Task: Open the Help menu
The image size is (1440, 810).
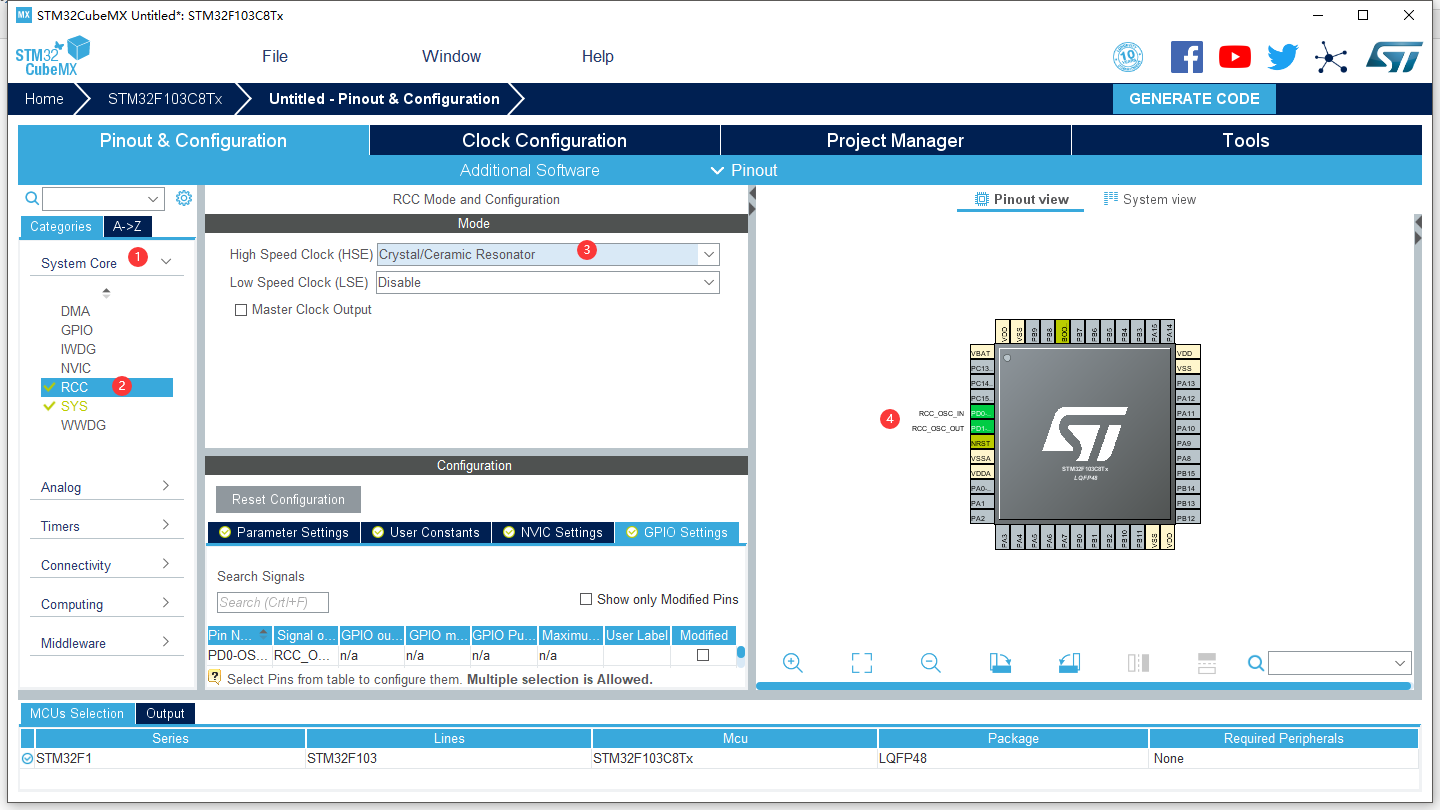Action: coord(597,56)
